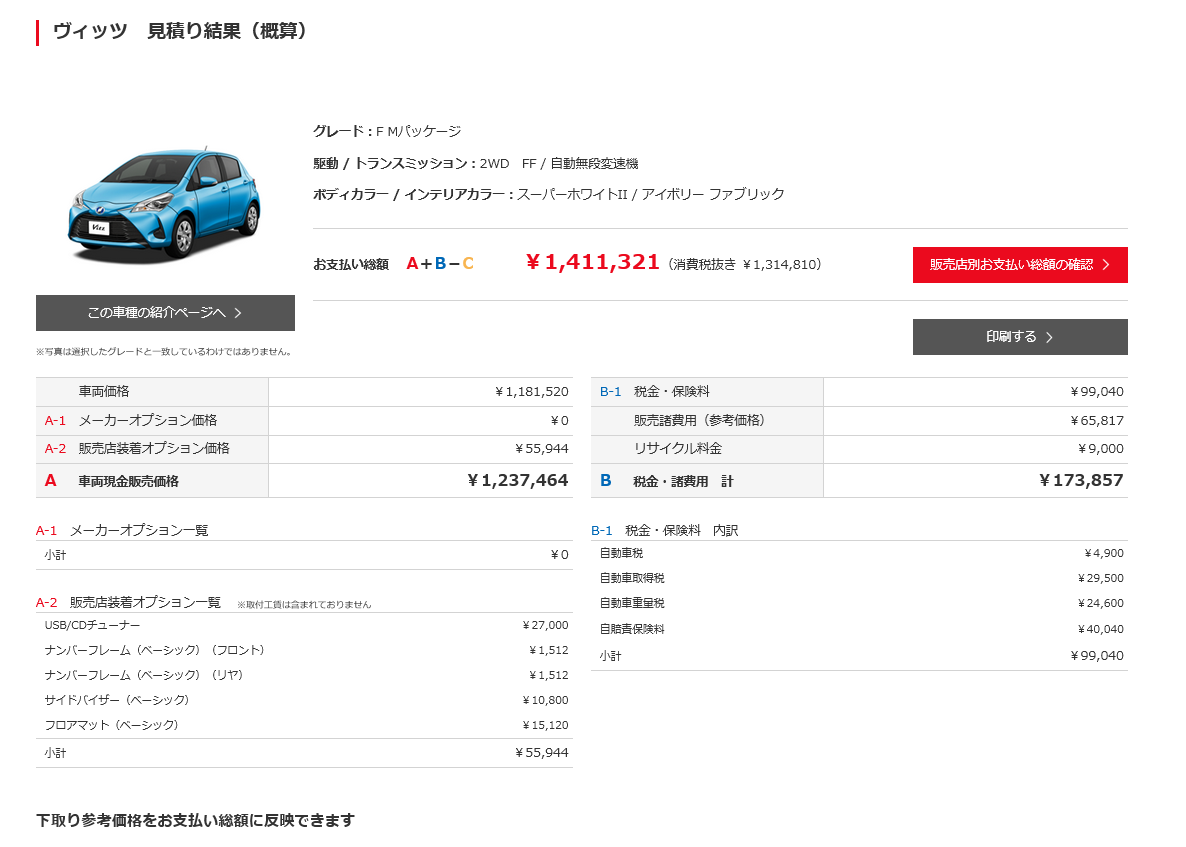Open この車種の紹介ページへ link
This screenshot has height=847, width=1186.
pos(165,313)
